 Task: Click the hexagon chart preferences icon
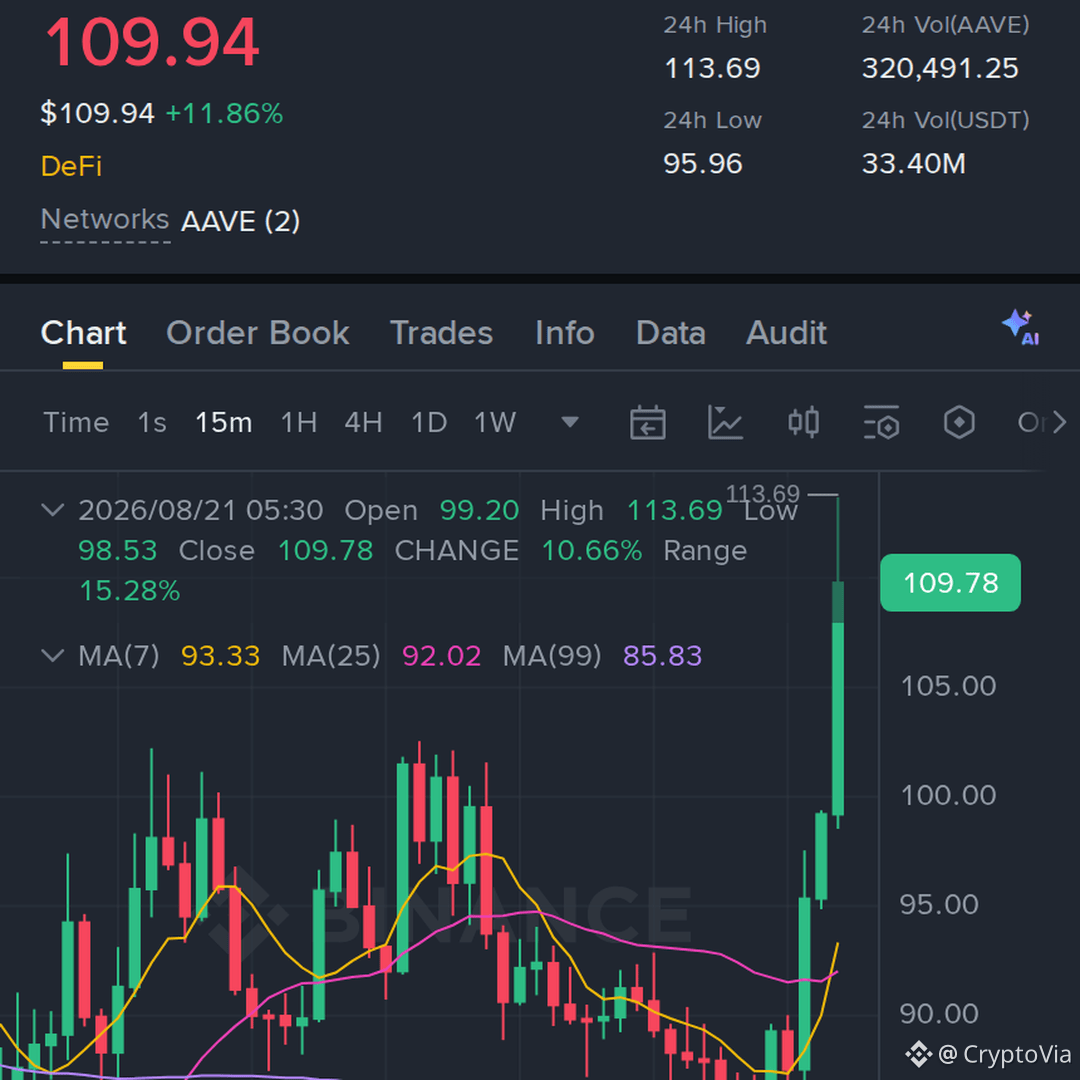(959, 422)
